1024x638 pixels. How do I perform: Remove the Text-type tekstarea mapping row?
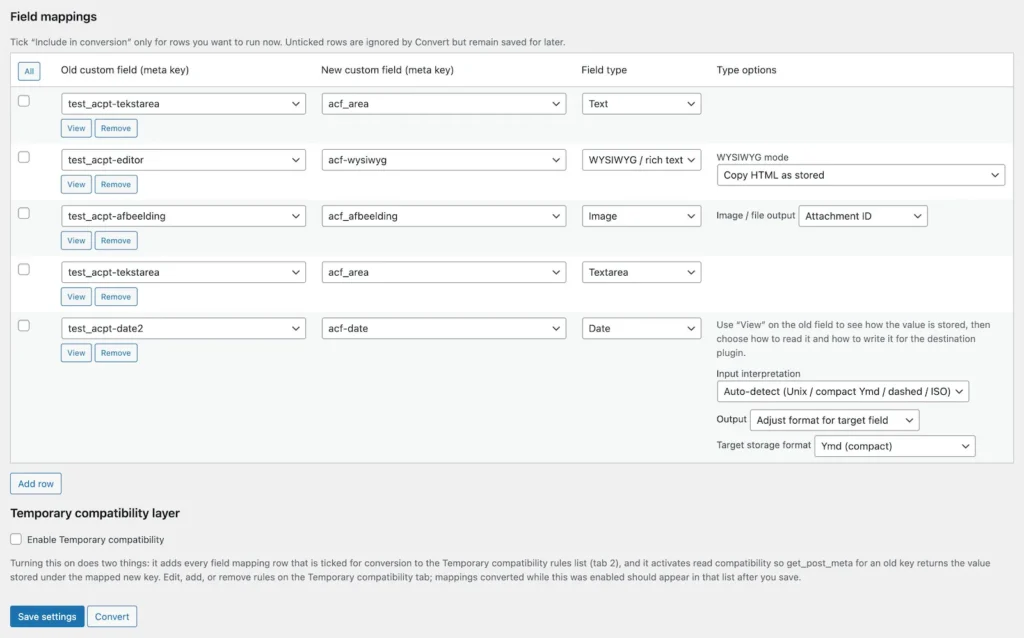pyautogui.click(x=116, y=129)
